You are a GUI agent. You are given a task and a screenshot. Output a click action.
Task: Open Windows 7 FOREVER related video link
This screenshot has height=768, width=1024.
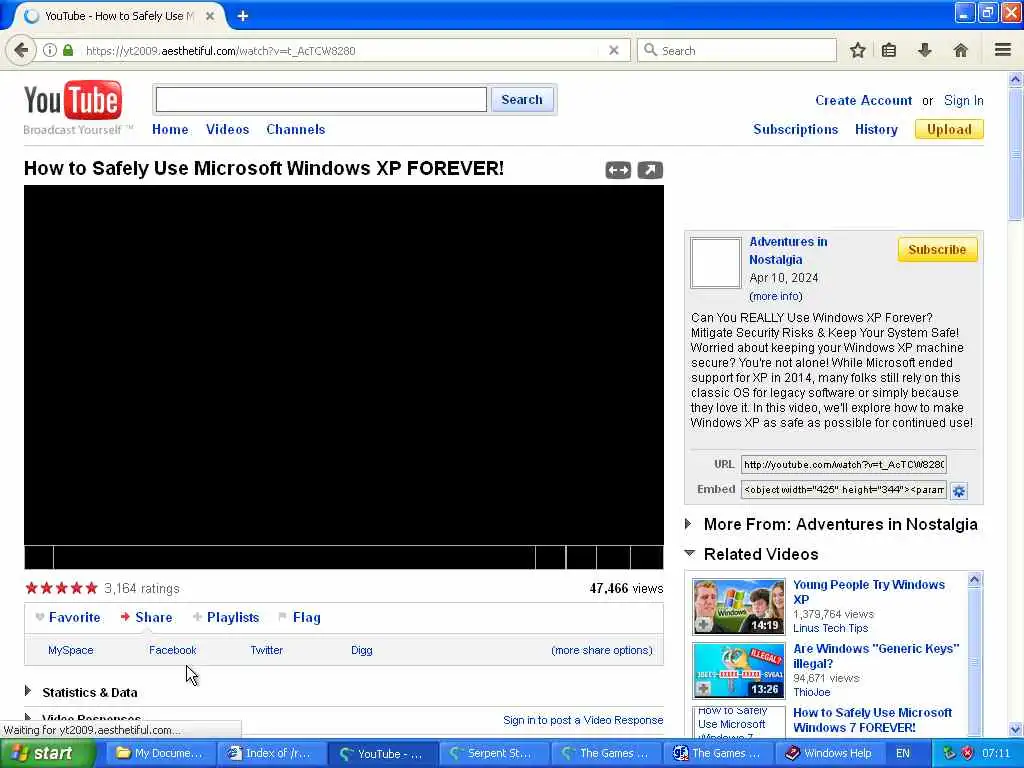point(872,720)
